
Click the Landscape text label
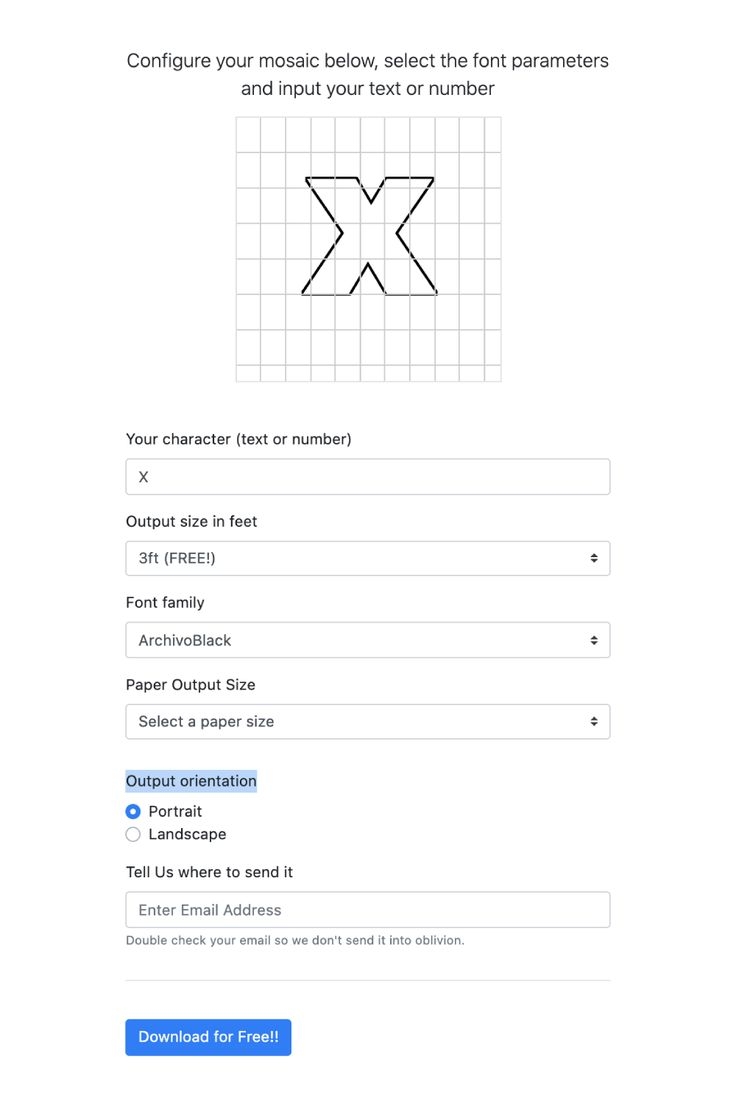coord(187,834)
